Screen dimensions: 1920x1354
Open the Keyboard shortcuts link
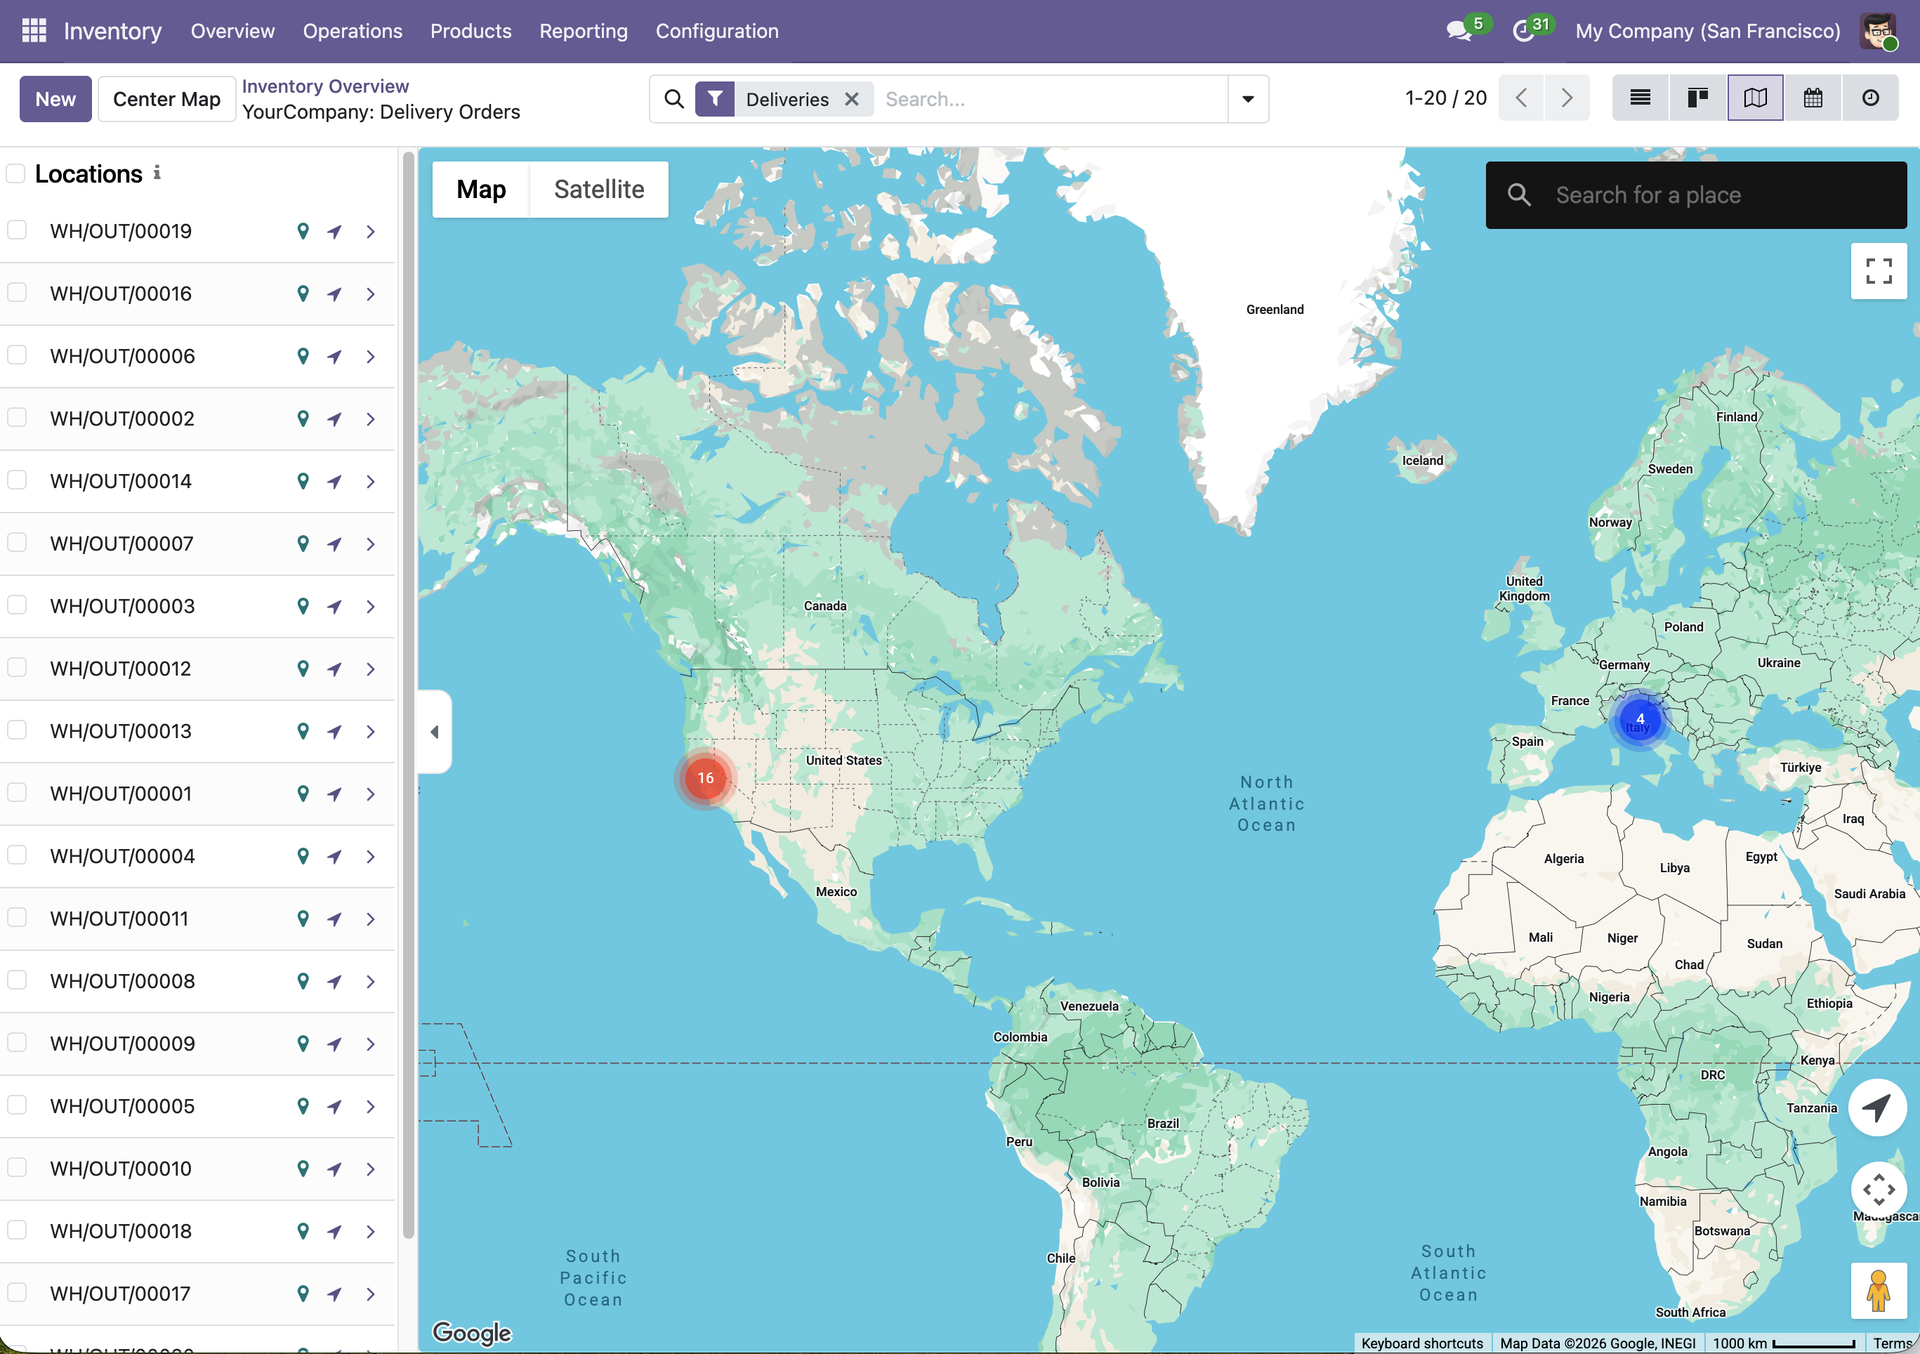coord(1421,1343)
